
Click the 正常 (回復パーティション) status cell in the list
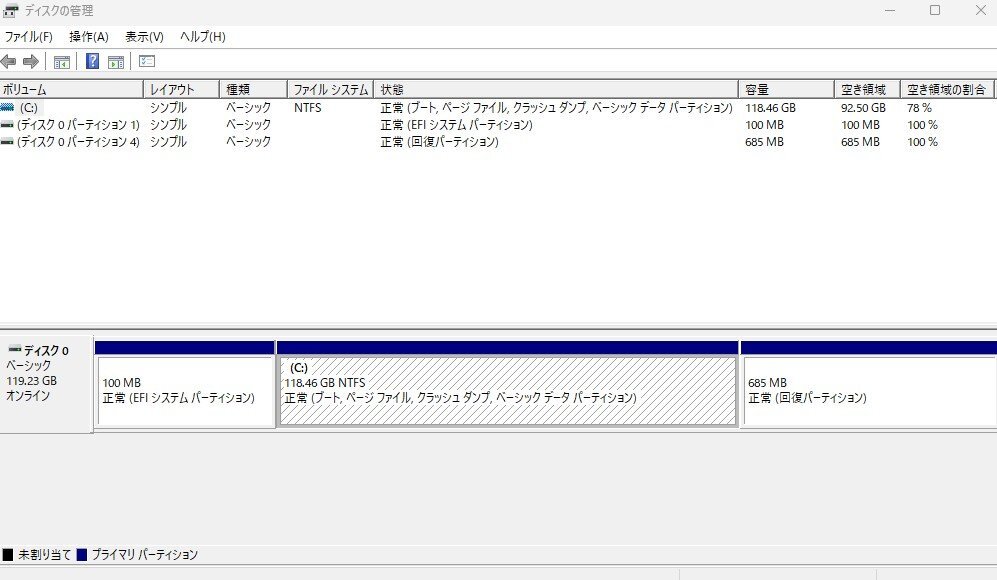point(439,142)
